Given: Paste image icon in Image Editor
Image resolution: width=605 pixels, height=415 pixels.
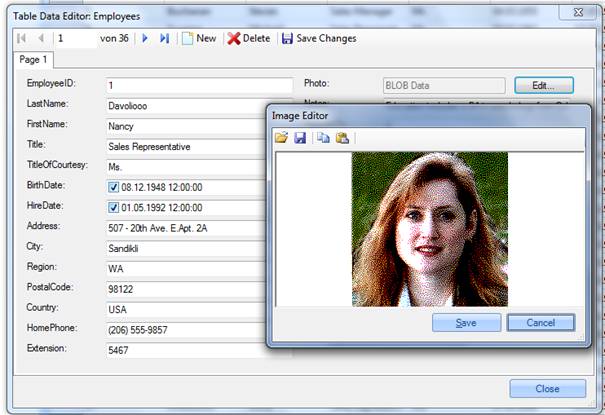Looking at the screenshot, I should 342,137.
